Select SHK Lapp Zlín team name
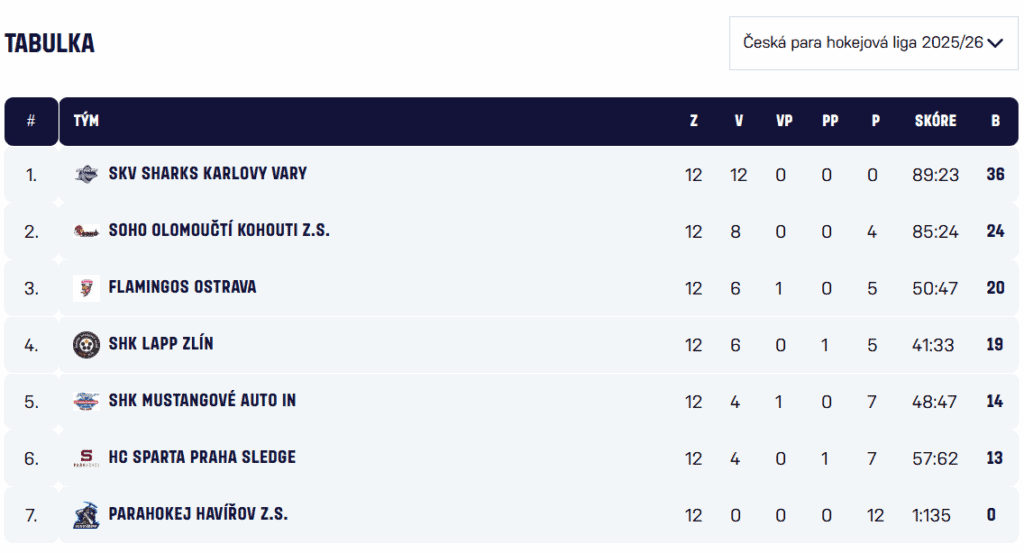The image size is (1024, 553). tap(160, 344)
